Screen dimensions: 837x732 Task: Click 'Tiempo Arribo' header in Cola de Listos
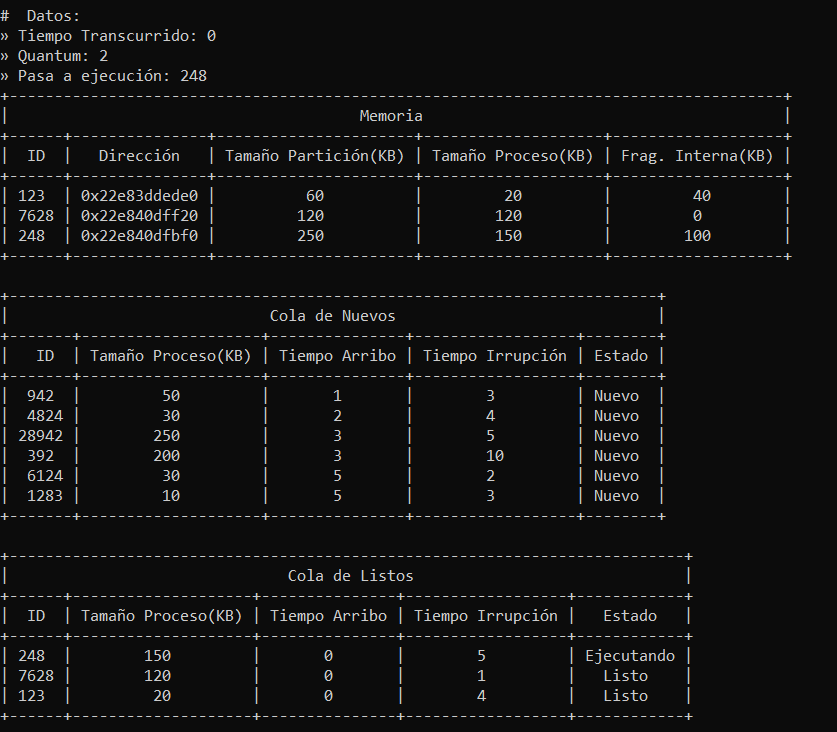(328, 616)
